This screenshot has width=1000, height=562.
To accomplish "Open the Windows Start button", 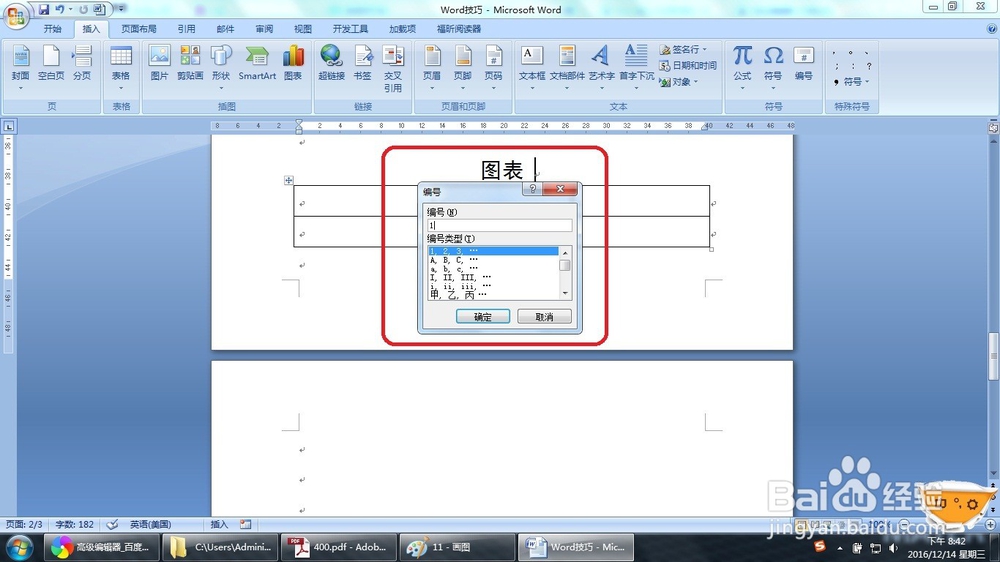I will coord(19,547).
